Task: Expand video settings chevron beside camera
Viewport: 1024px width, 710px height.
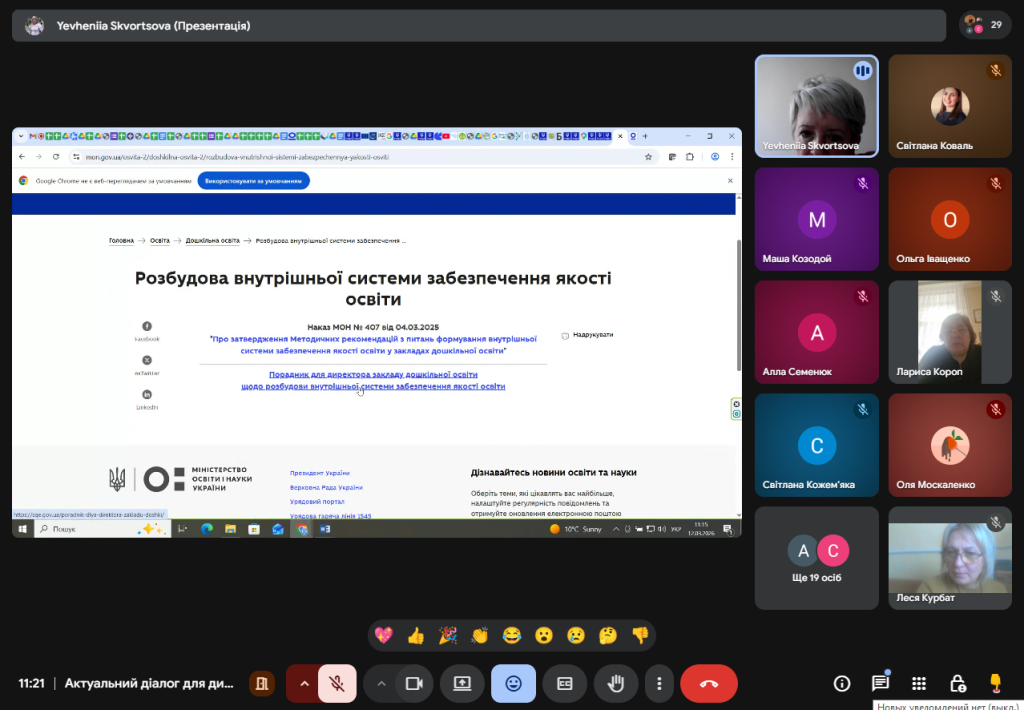Action: [381, 684]
